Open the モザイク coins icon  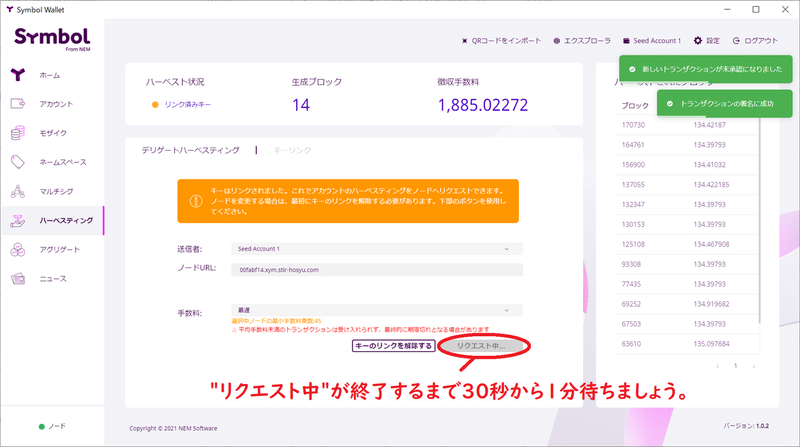click(18, 133)
